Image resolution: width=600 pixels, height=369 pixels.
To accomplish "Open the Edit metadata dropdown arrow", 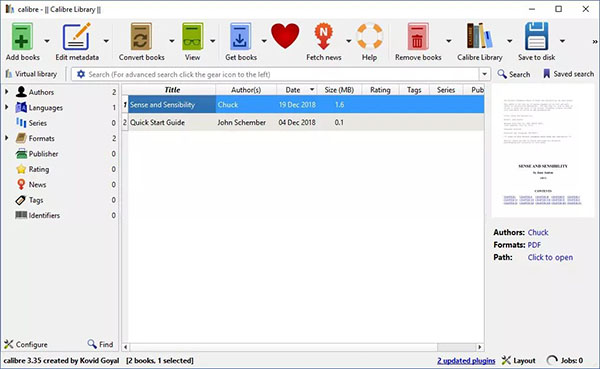I will pyautogui.click(x=106, y=41).
